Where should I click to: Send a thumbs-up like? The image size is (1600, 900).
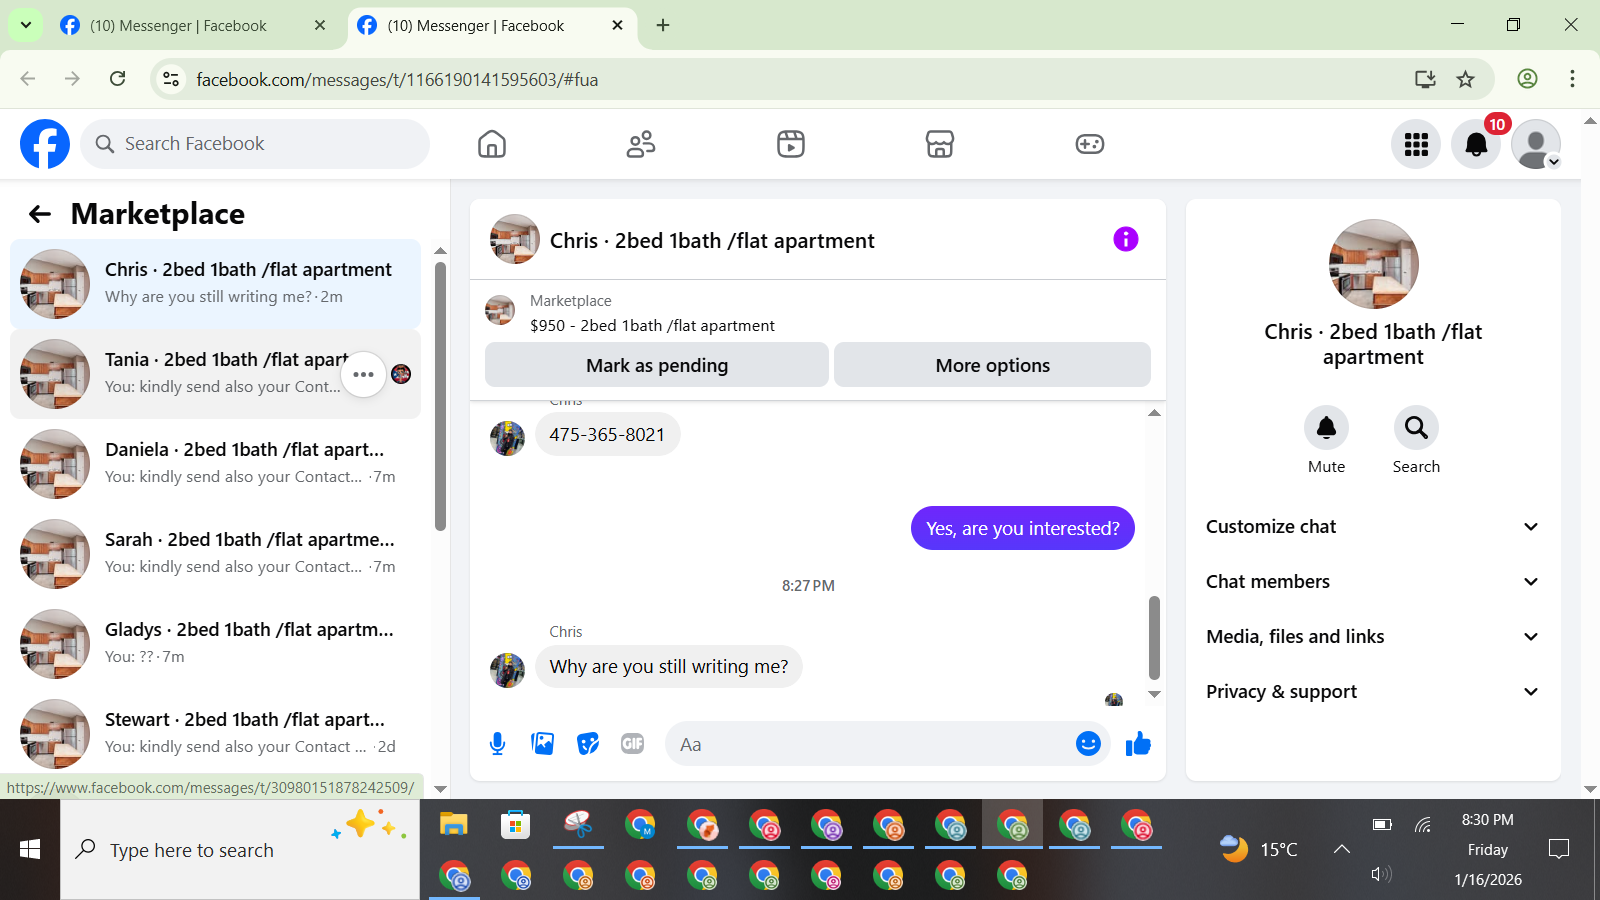click(1138, 744)
